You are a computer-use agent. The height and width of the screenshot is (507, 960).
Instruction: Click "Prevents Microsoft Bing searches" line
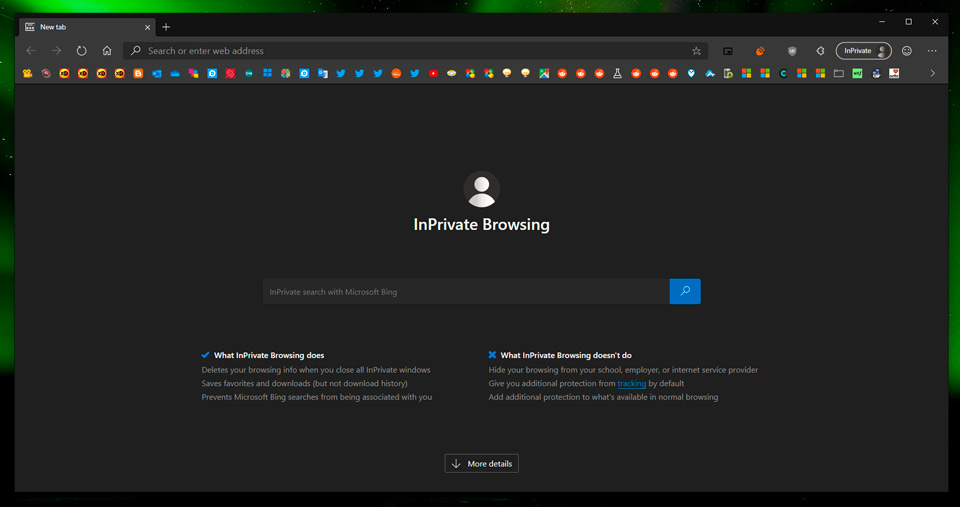coord(317,397)
